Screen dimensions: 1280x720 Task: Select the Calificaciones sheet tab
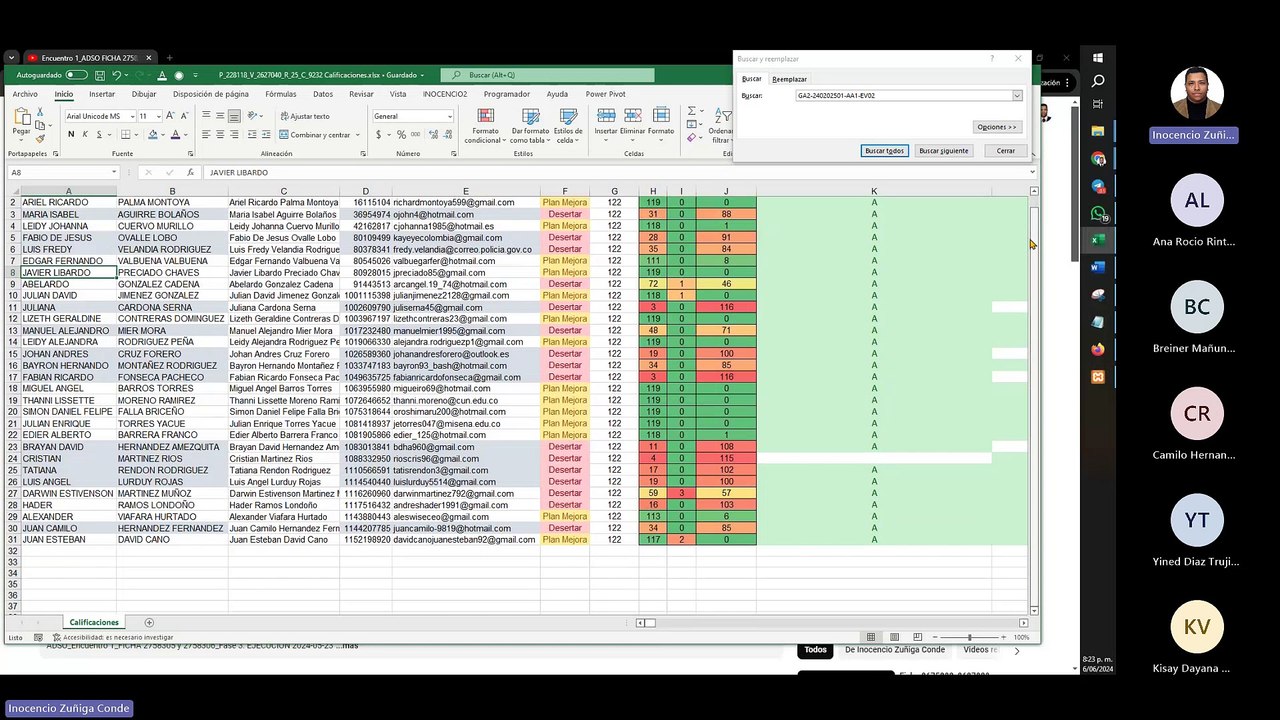click(94, 623)
